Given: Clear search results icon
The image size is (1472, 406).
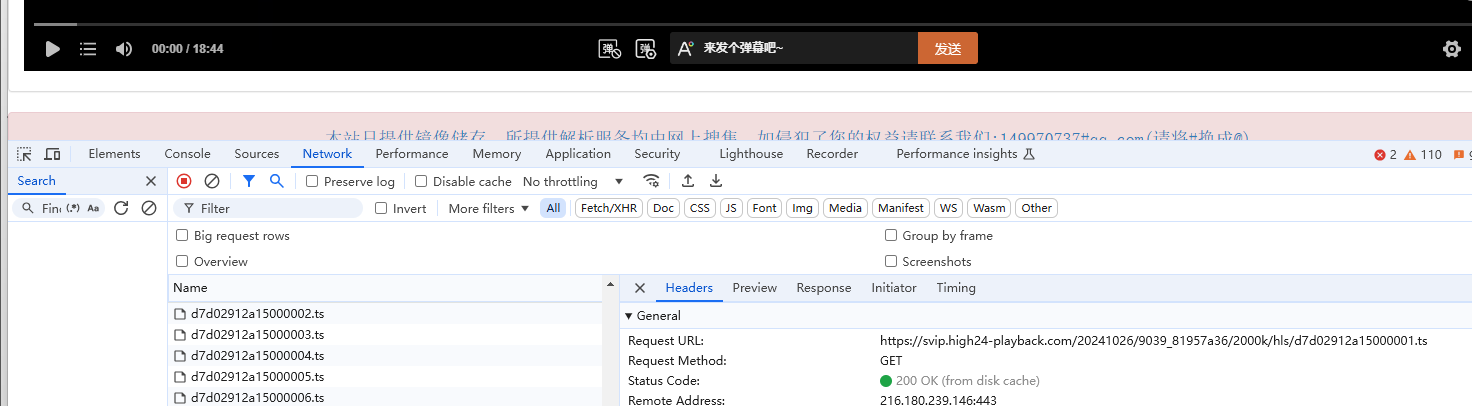Looking at the screenshot, I should point(149,208).
